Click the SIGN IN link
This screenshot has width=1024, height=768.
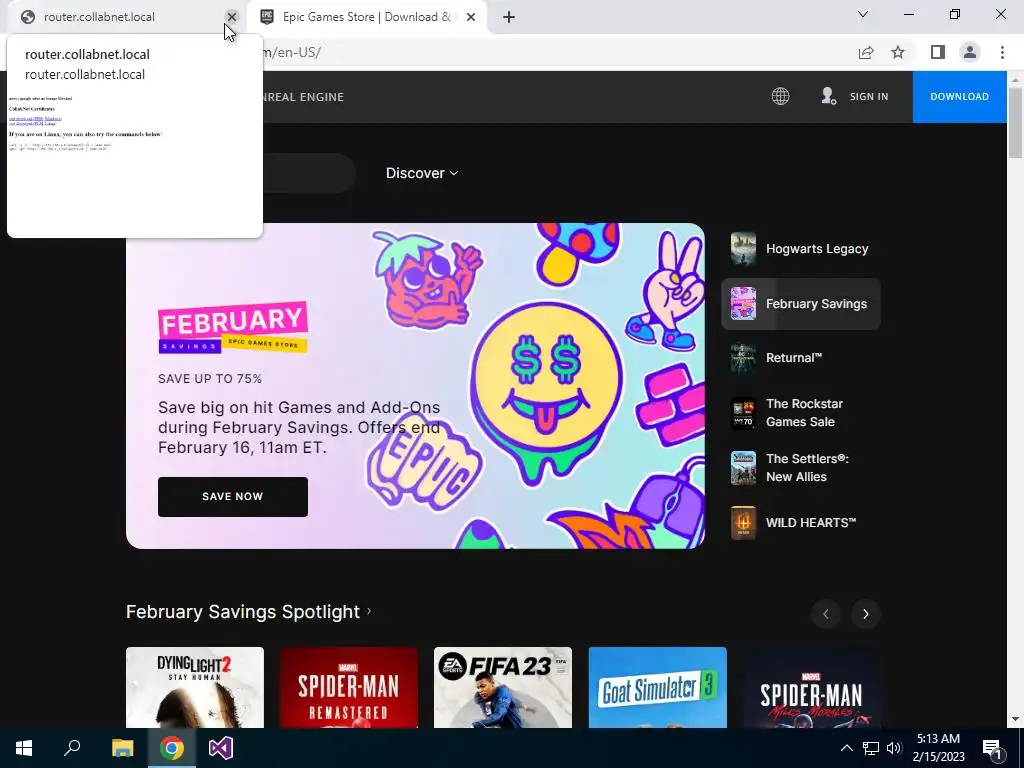point(869,97)
